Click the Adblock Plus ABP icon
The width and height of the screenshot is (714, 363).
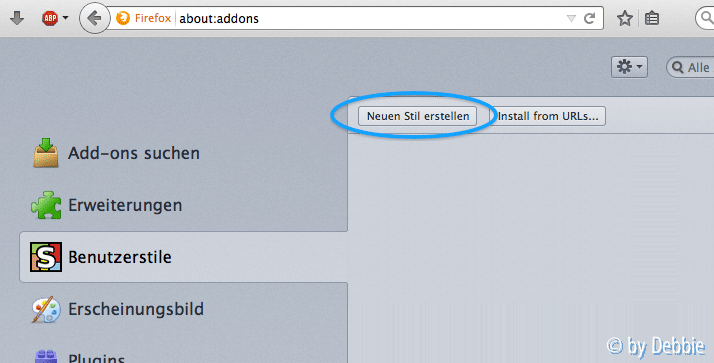coord(50,18)
